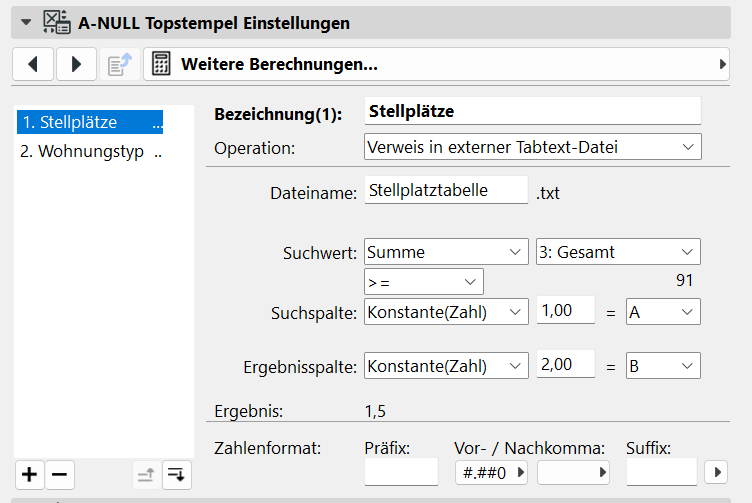Click the previous page arrow button

click(x=33, y=65)
